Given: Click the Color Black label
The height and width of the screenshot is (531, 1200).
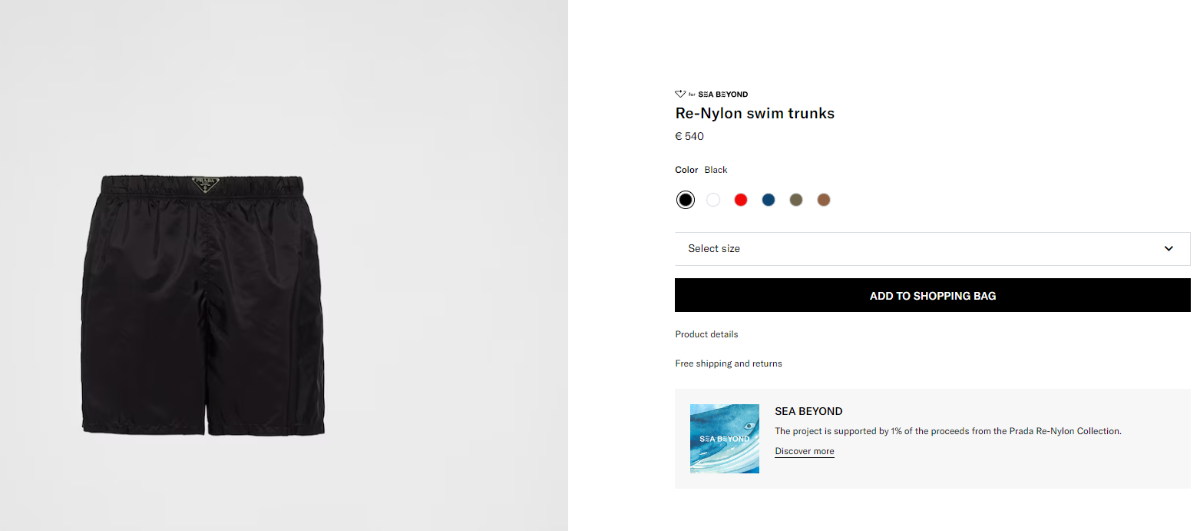Looking at the screenshot, I should click(x=701, y=170).
